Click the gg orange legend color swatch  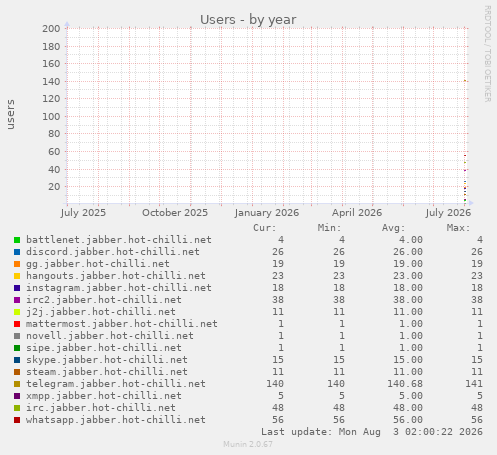17,264
